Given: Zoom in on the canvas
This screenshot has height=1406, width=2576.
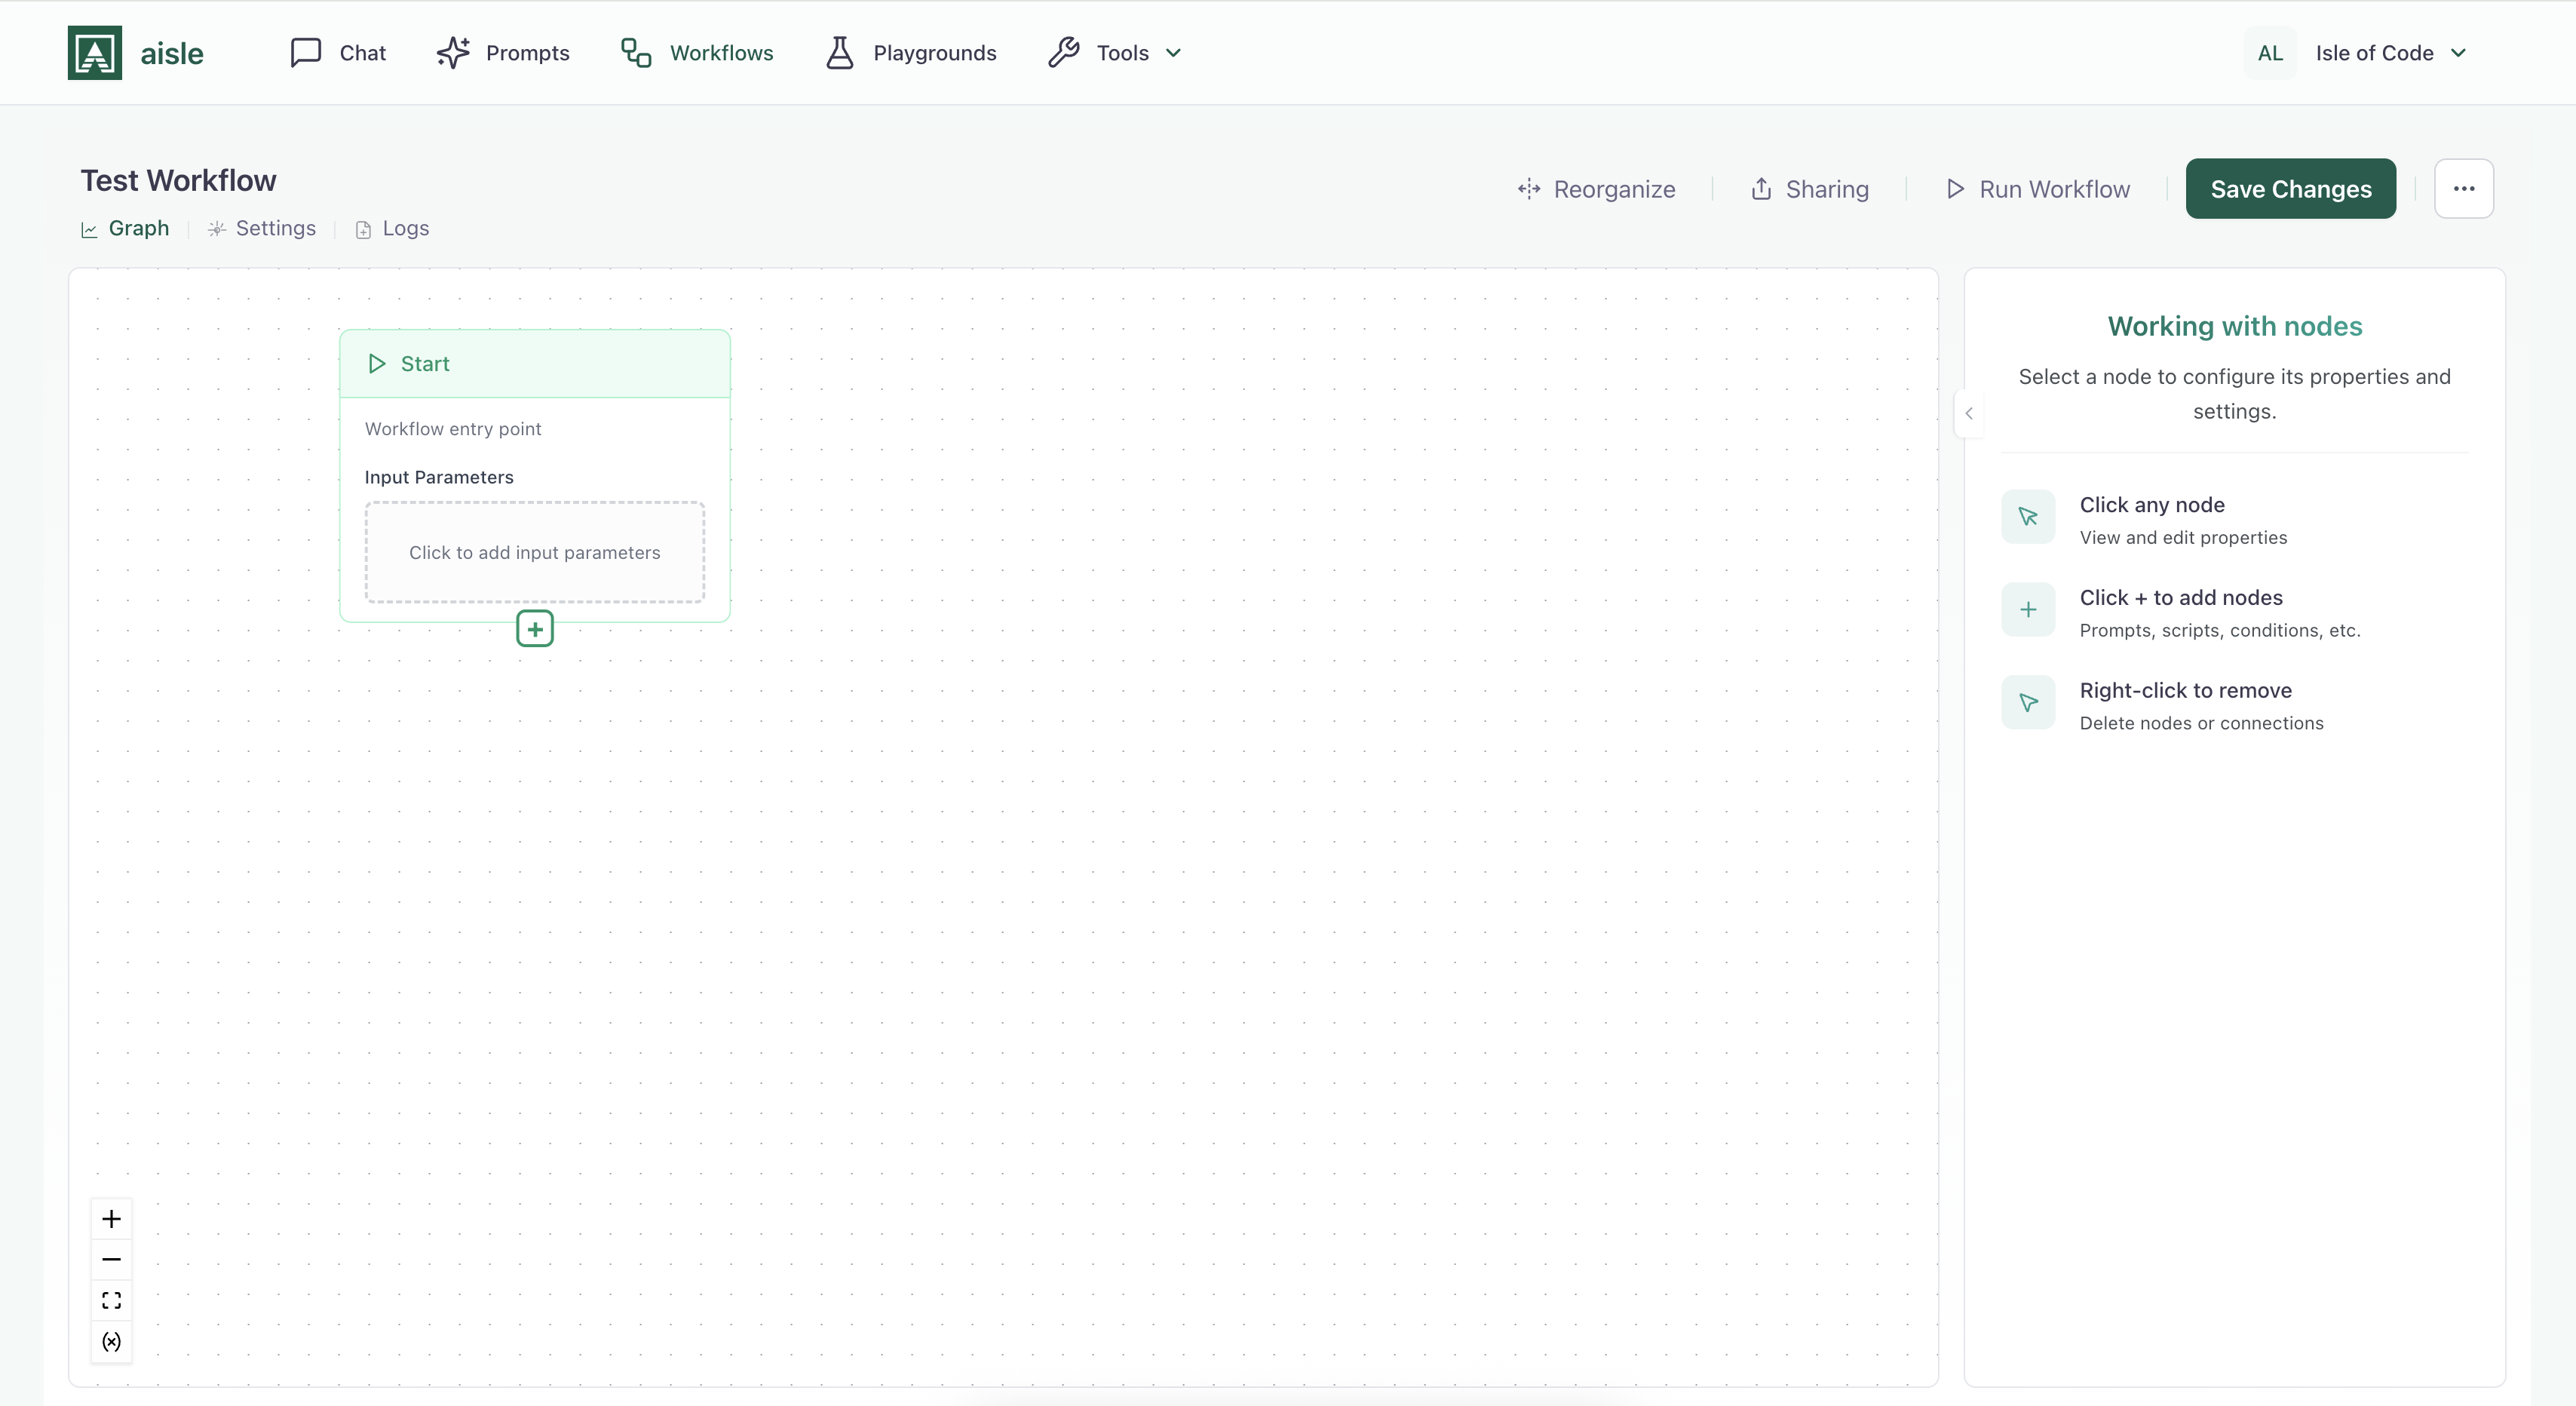Looking at the screenshot, I should [x=111, y=1218].
